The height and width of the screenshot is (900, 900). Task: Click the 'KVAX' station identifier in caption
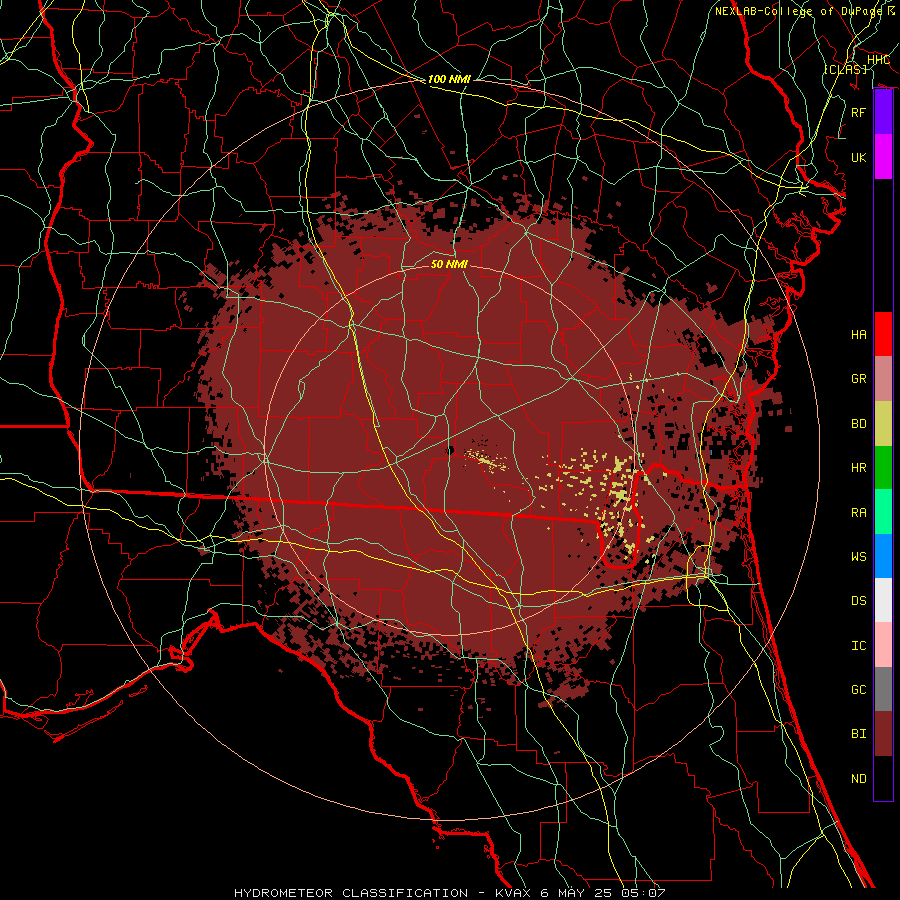[x=513, y=893]
